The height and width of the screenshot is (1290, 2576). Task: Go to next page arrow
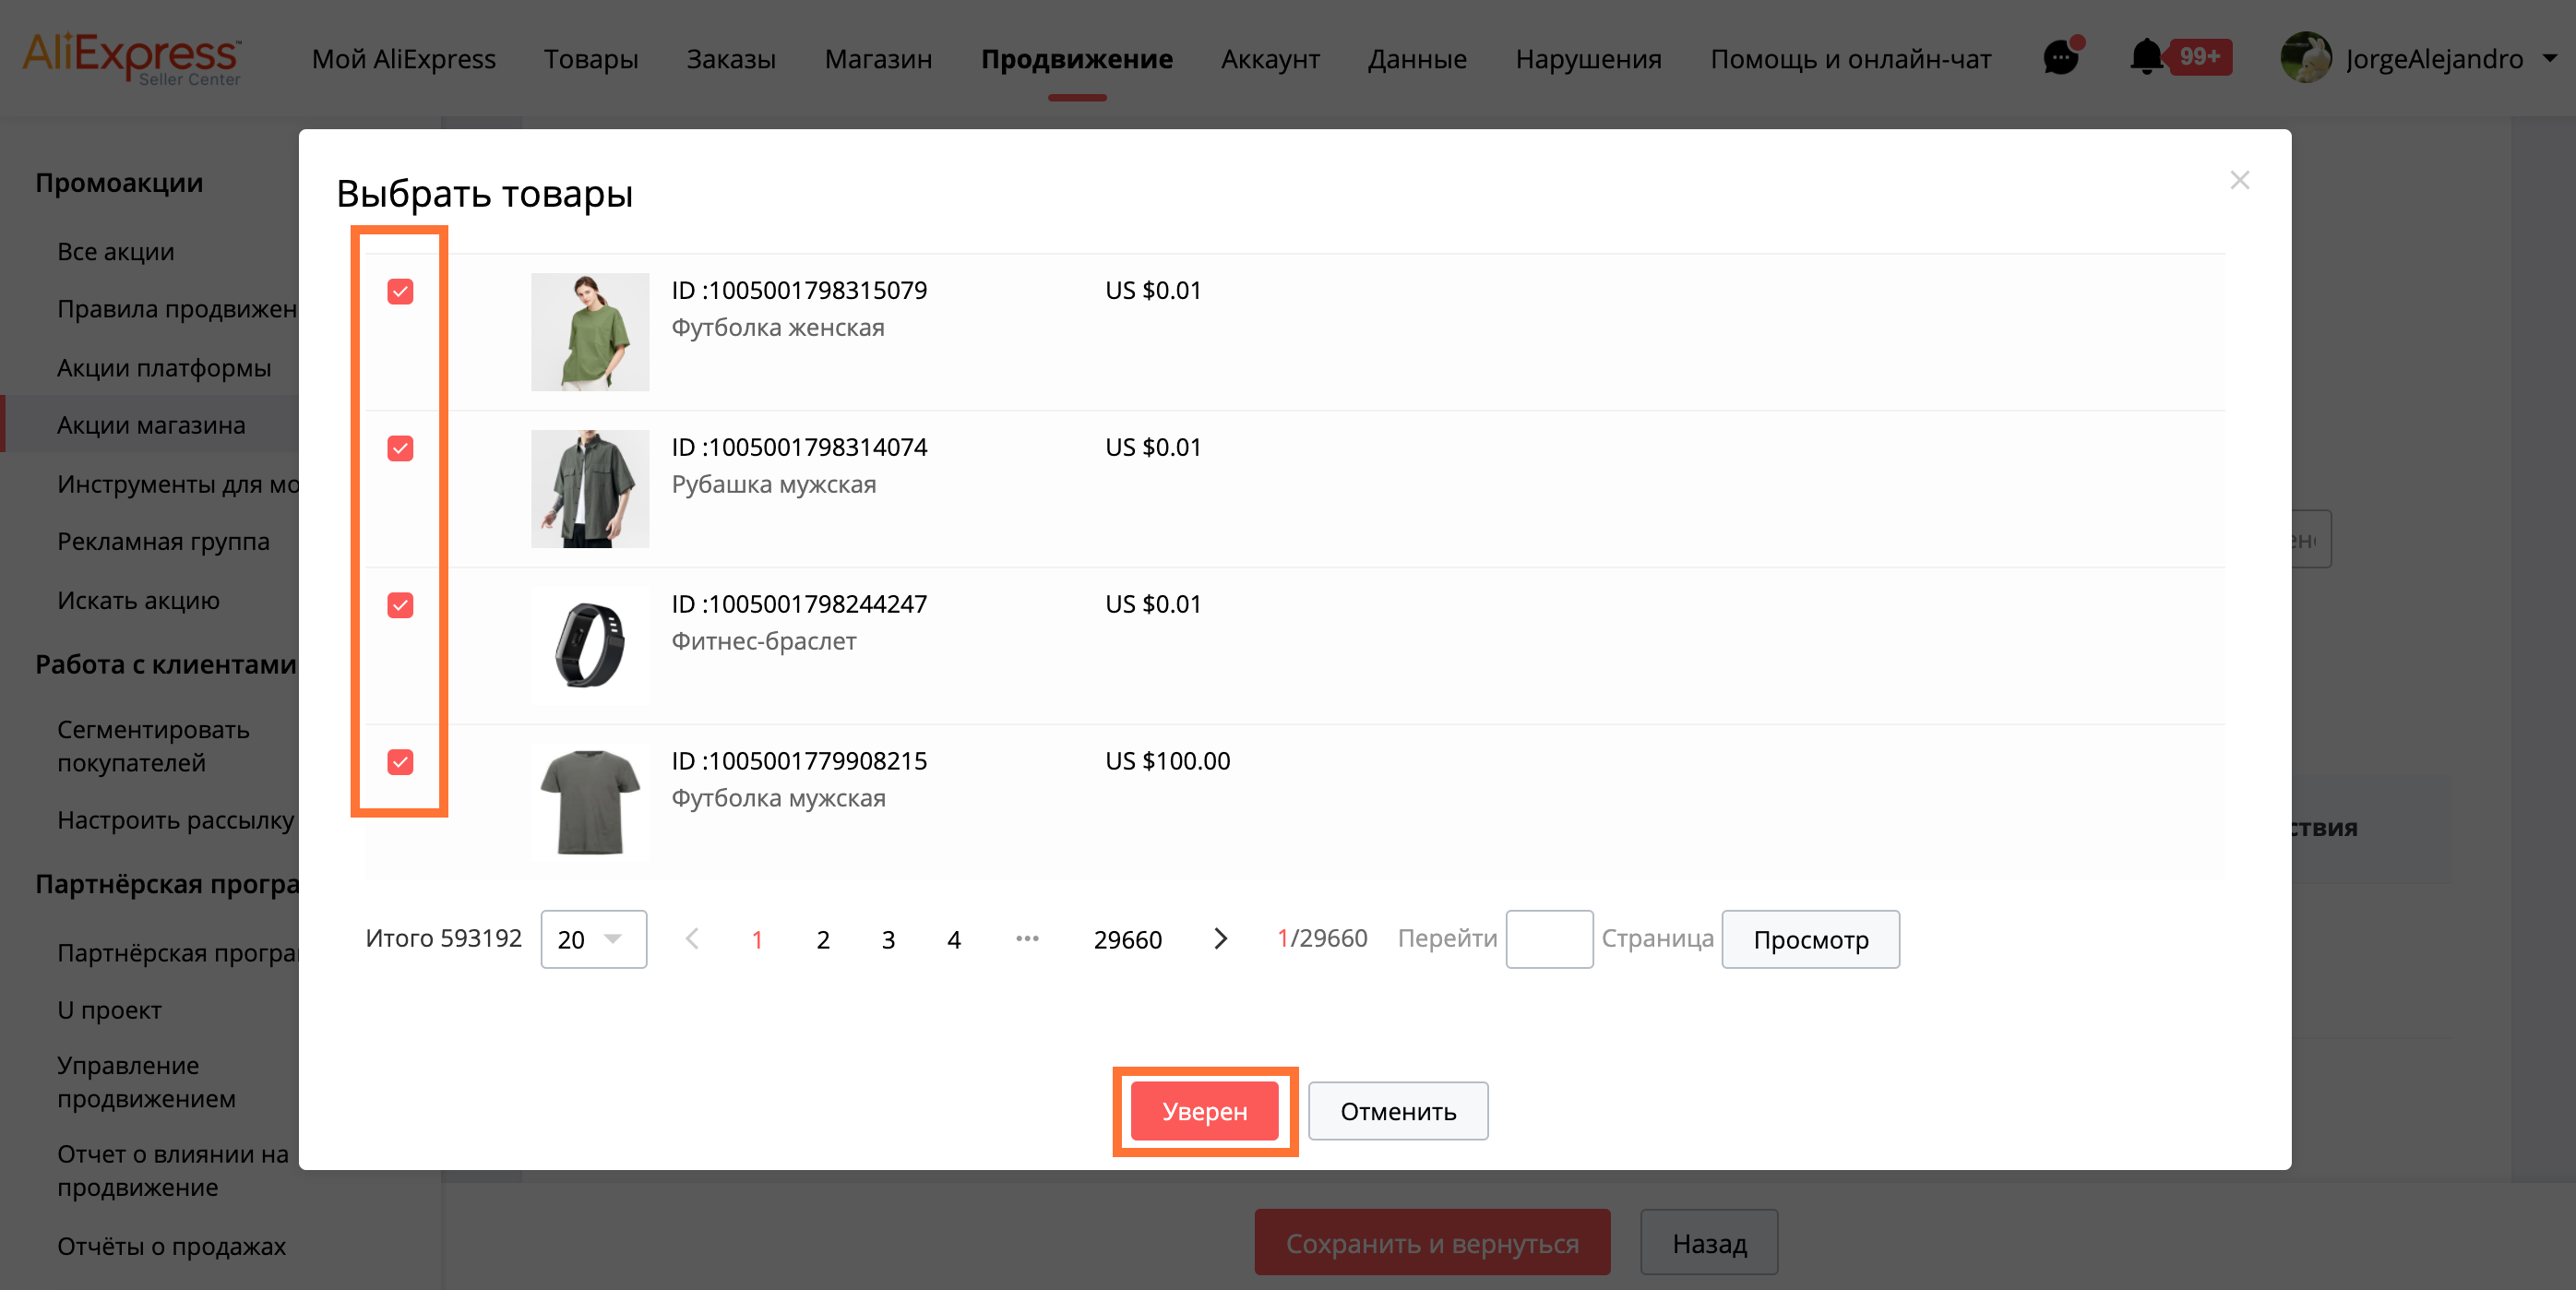click(x=1219, y=938)
